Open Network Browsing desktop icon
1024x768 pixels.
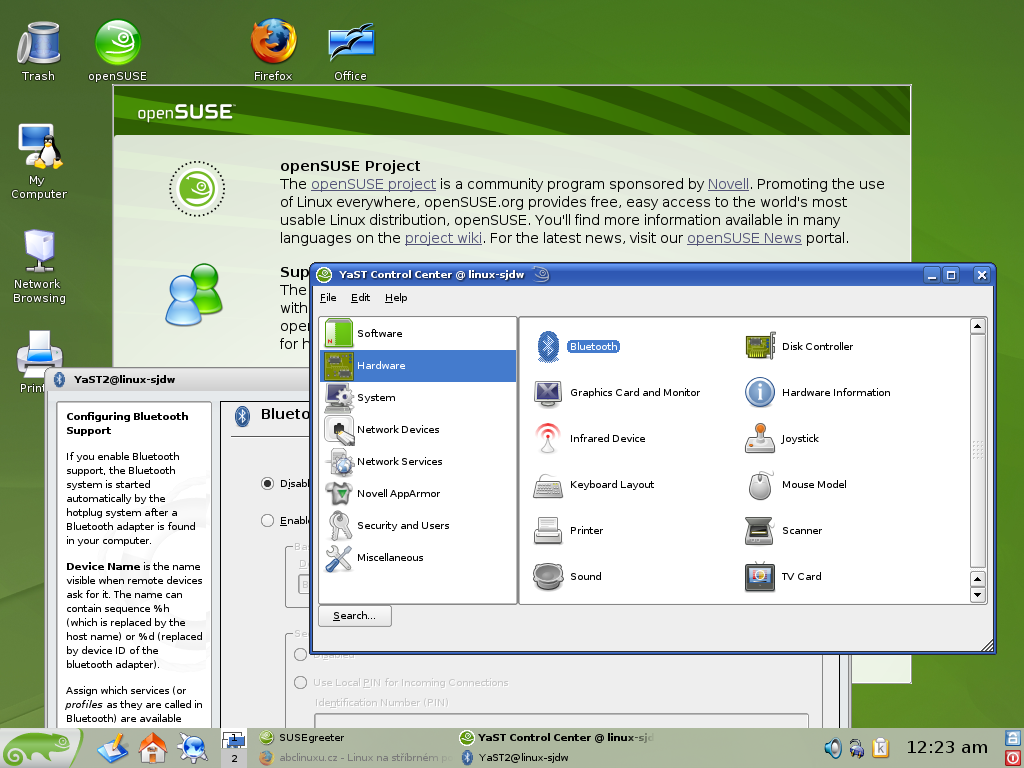[x=39, y=266]
